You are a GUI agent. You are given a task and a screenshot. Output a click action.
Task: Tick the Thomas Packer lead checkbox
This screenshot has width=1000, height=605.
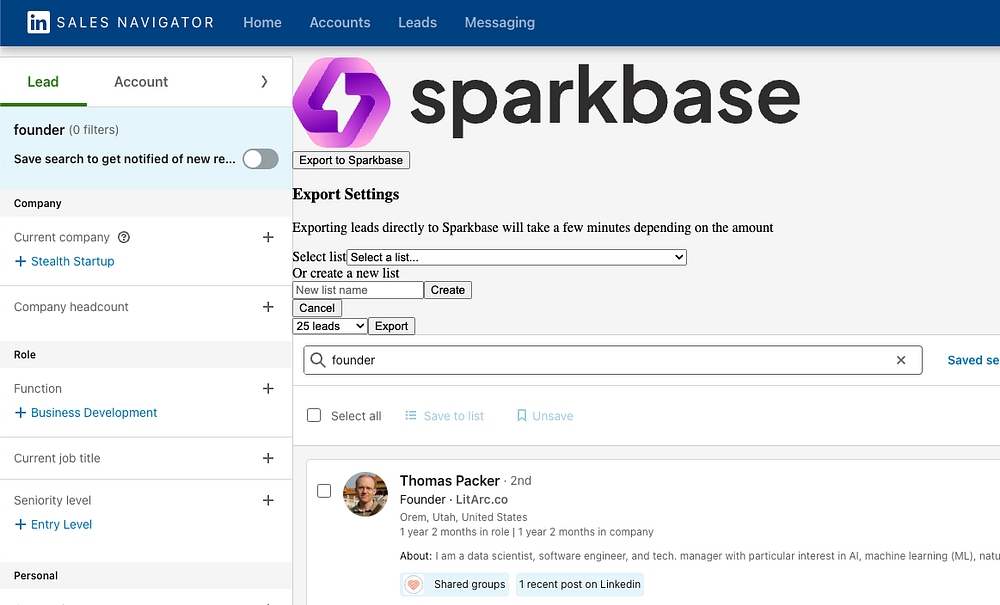324,491
